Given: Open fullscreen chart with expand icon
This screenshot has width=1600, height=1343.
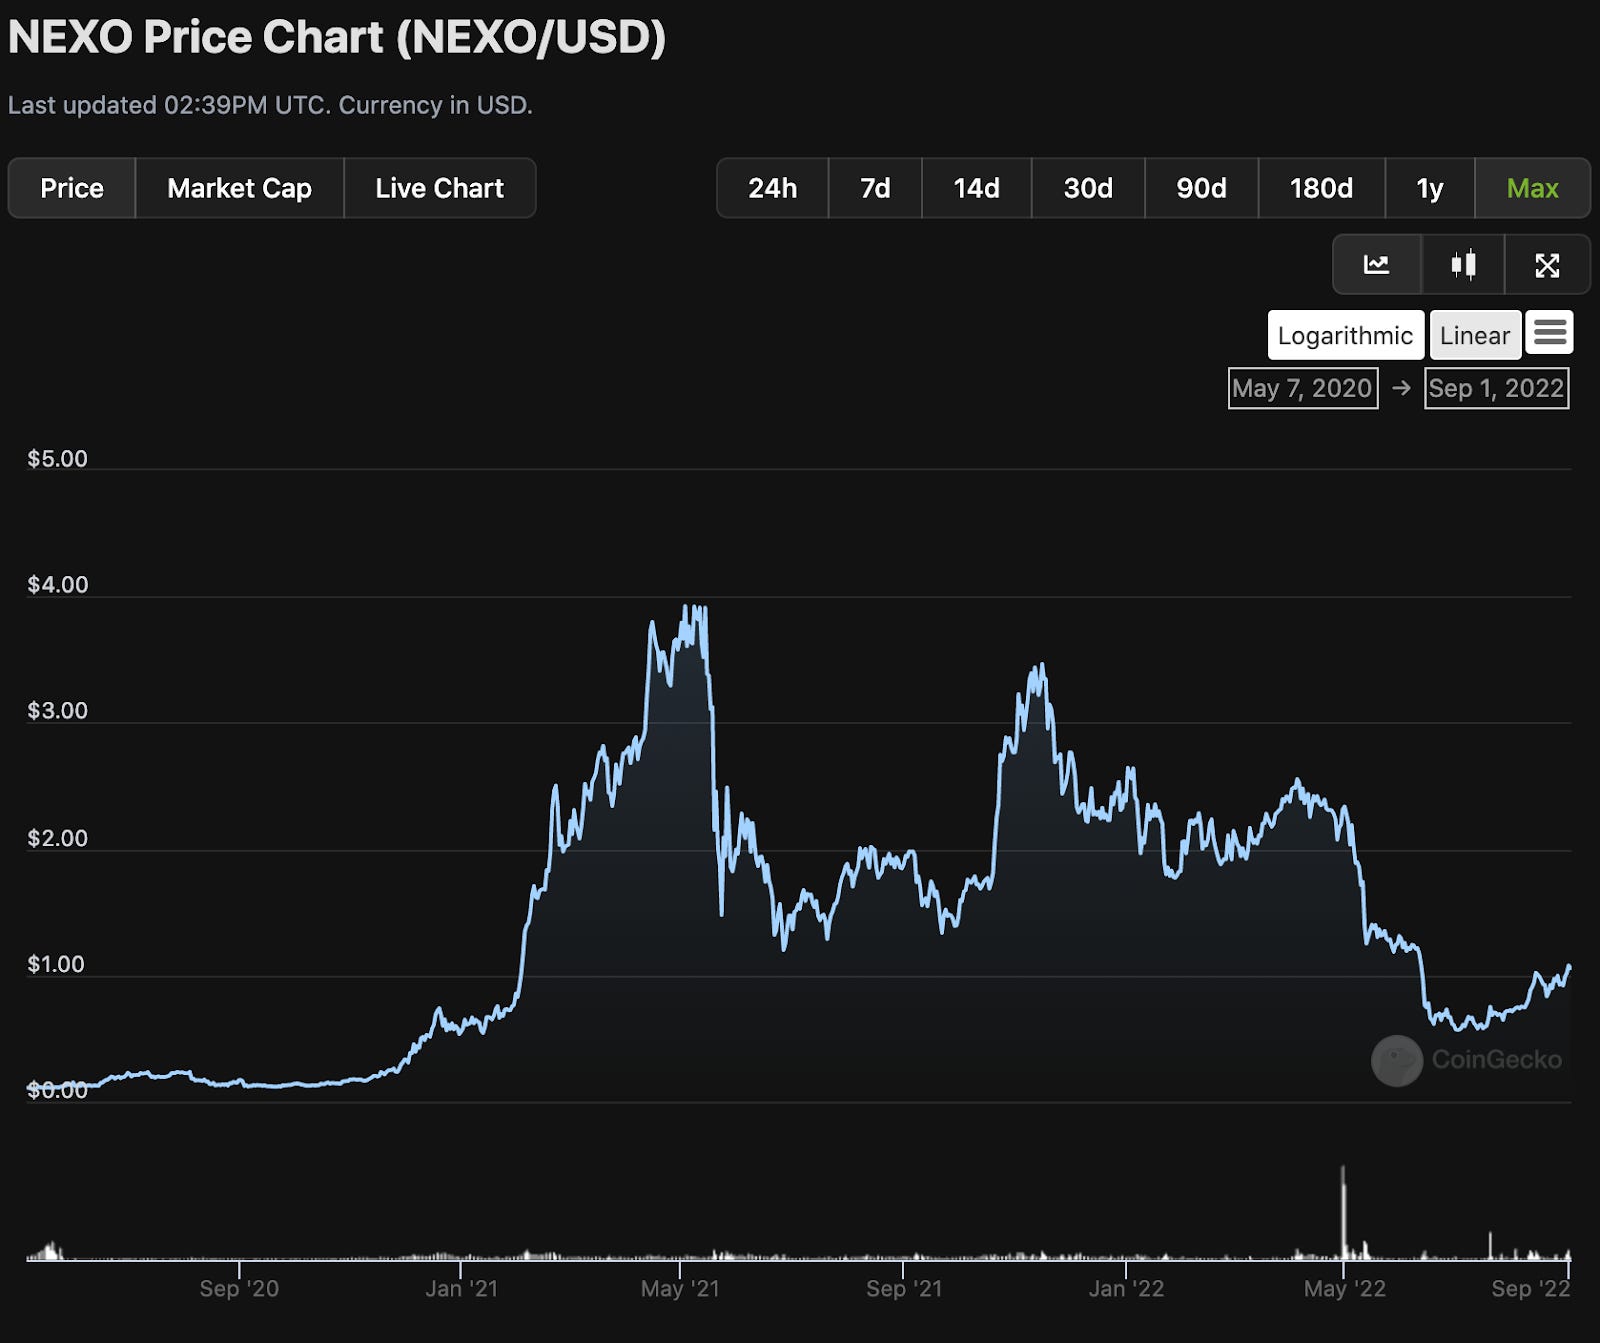Looking at the screenshot, I should point(1547,265).
